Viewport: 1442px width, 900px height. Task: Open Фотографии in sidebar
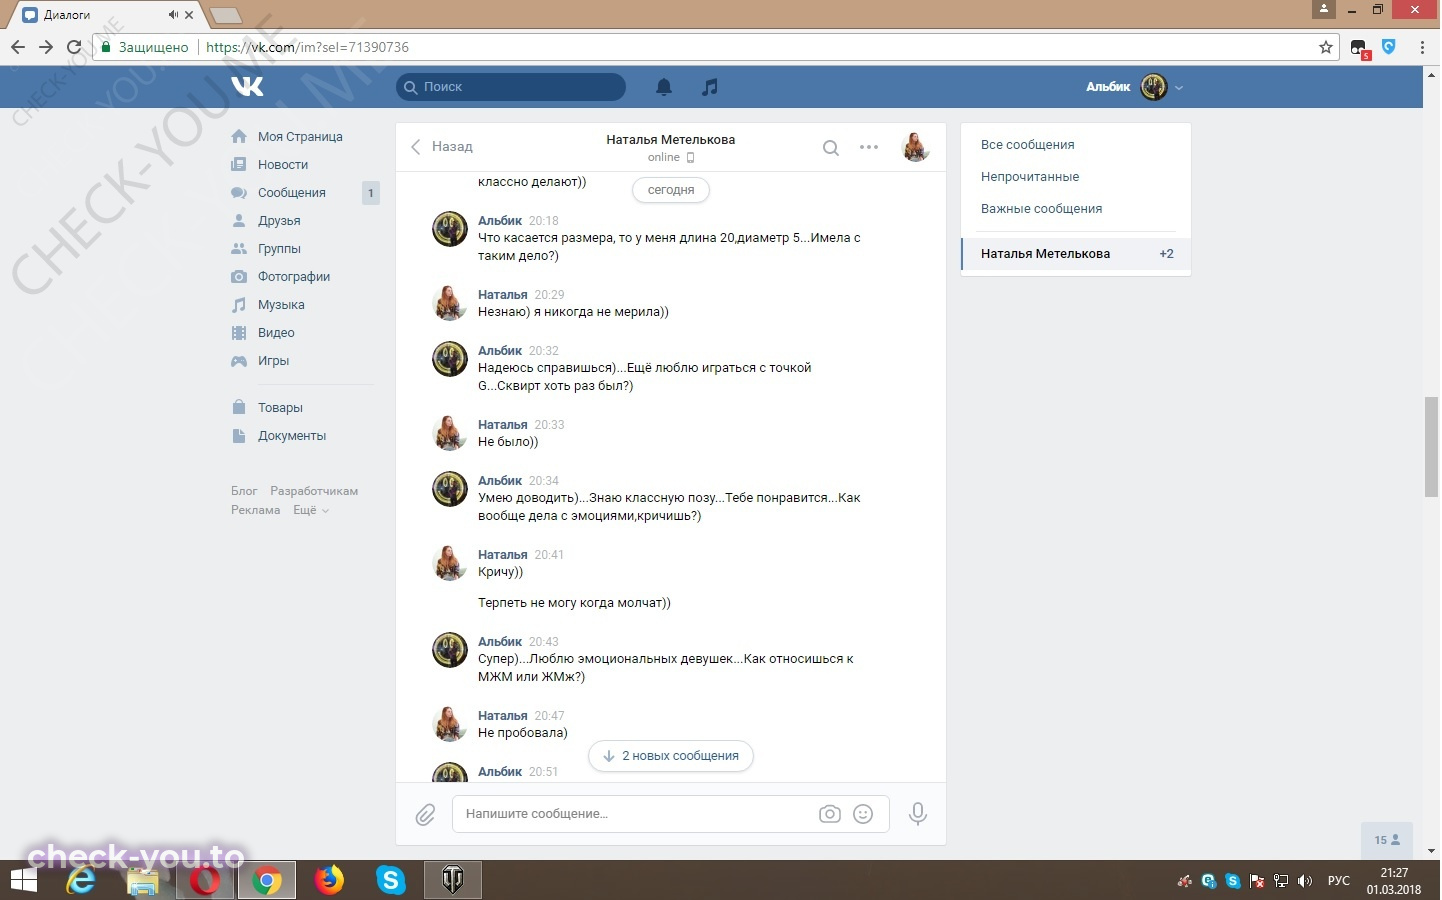[294, 277]
